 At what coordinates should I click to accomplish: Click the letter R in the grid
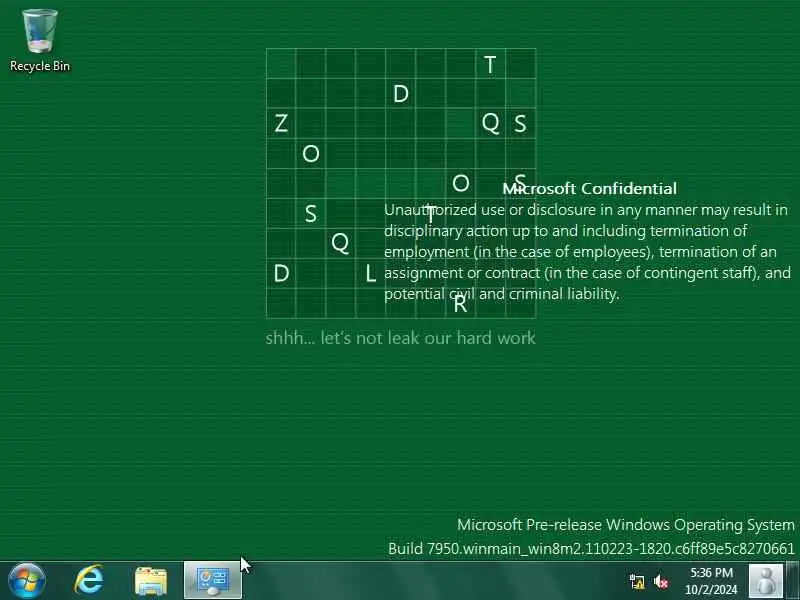(460, 305)
